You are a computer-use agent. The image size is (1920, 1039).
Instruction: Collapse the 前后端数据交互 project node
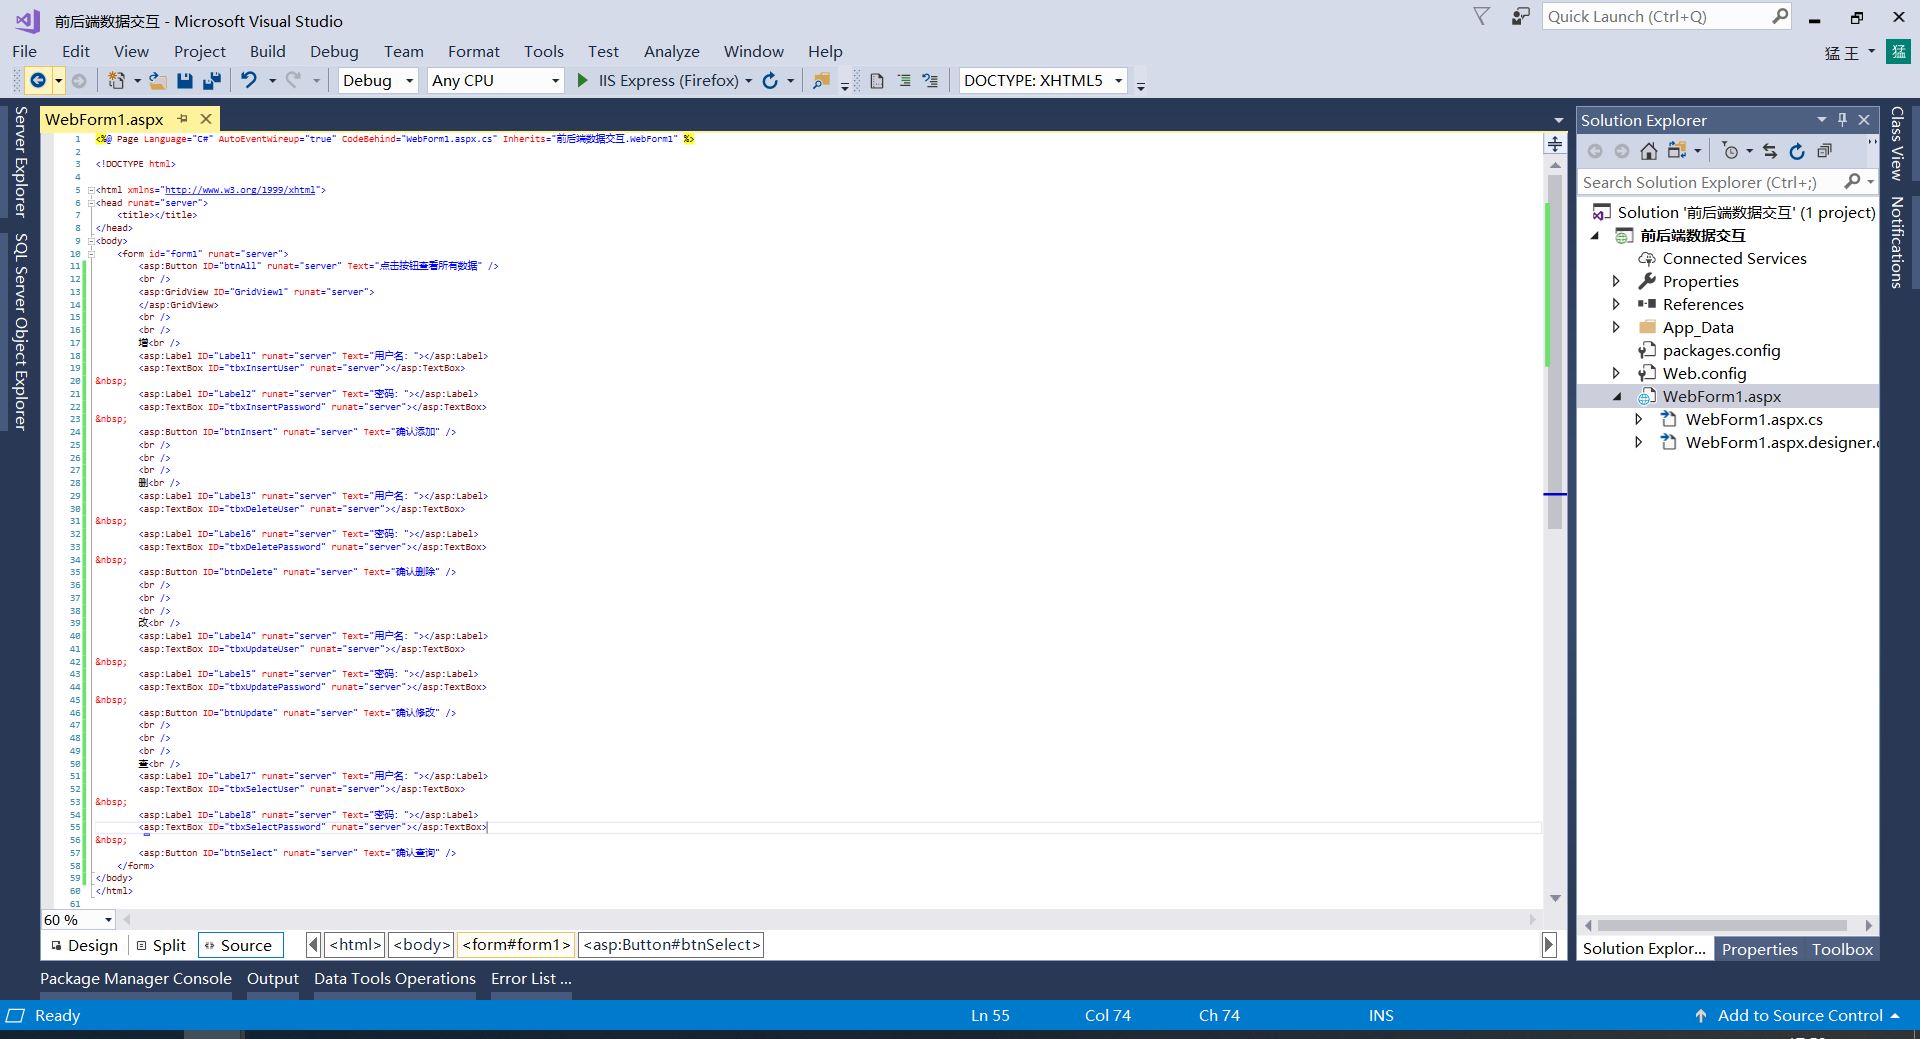(1596, 236)
